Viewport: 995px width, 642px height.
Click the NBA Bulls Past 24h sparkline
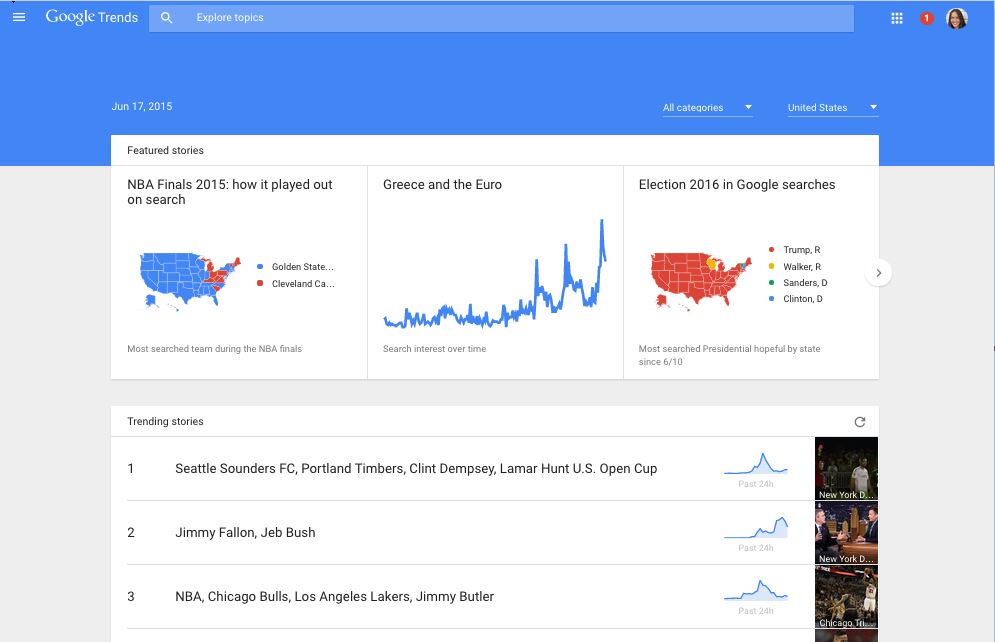point(756,591)
